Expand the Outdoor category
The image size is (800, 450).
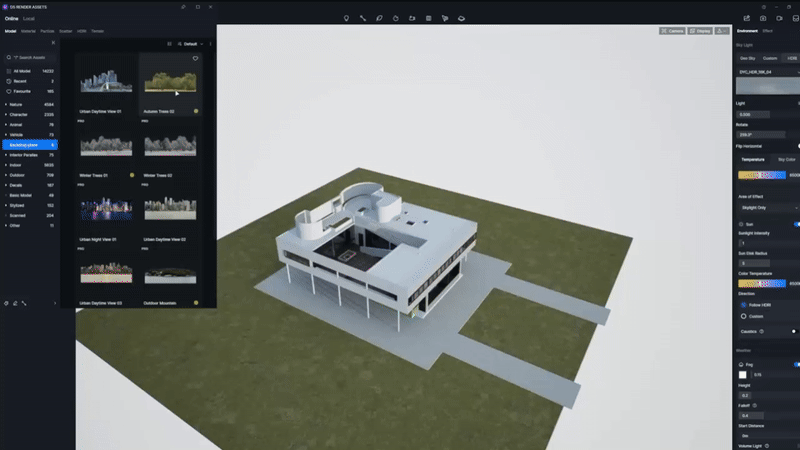(x=6, y=175)
